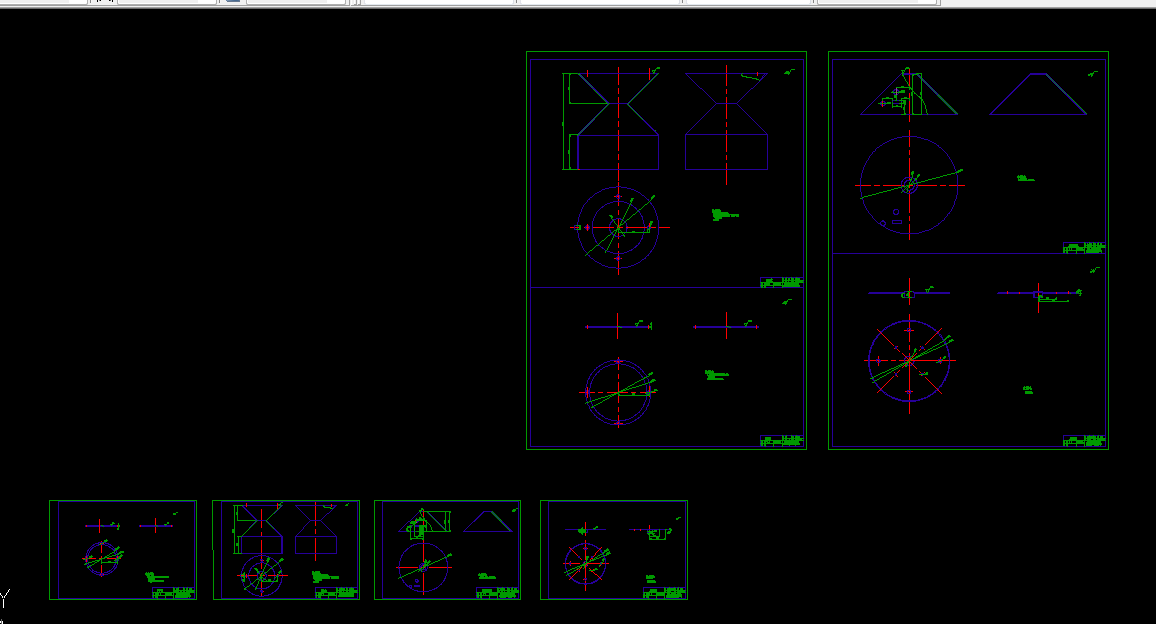The width and height of the screenshot is (1156, 624).
Task: Click title block at right sheet's bottom corner
Action: point(1084,441)
